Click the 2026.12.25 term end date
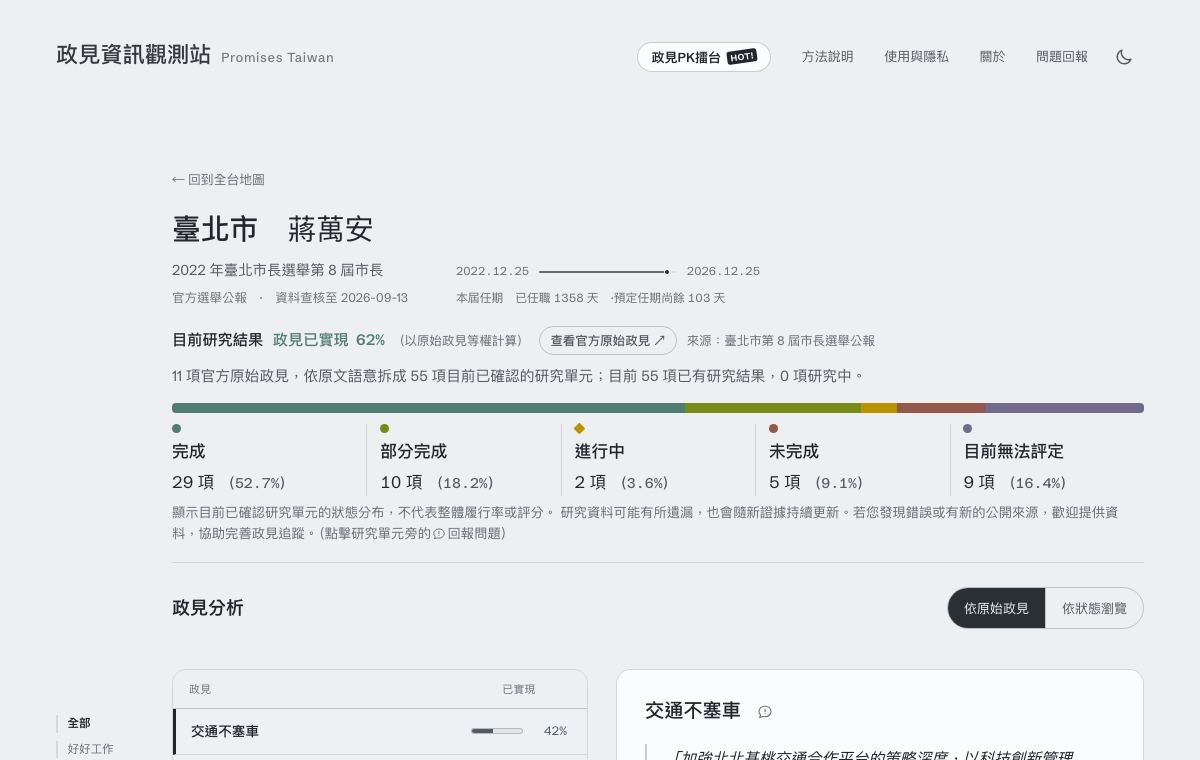The width and height of the screenshot is (1200, 760). [723, 271]
